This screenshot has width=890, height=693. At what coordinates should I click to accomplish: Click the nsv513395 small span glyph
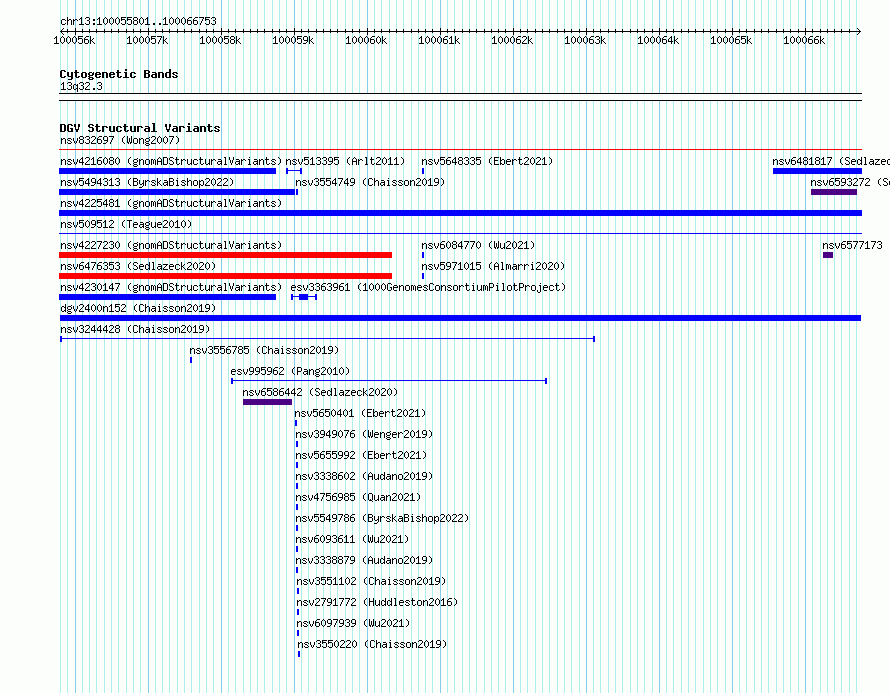(294, 171)
